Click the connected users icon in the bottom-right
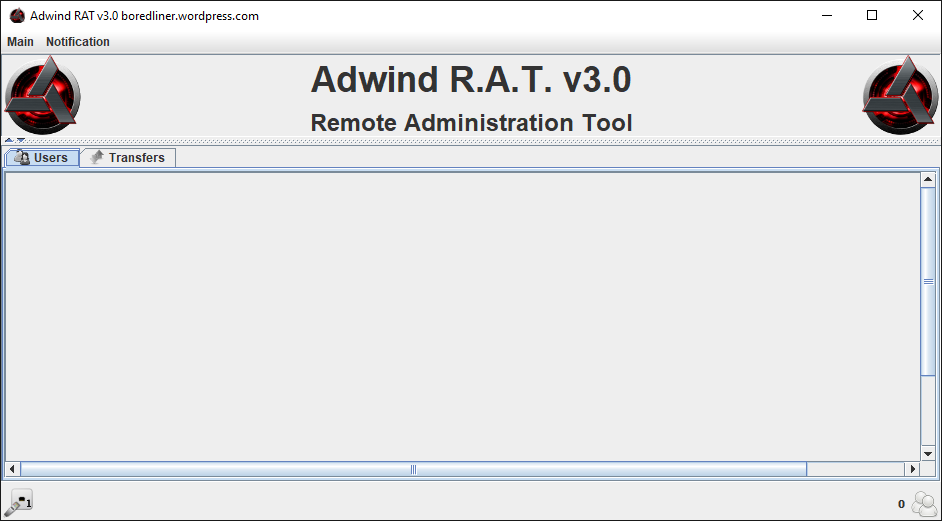Image resolution: width=942 pixels, height=521 pixels. click(x=924, y=504)
